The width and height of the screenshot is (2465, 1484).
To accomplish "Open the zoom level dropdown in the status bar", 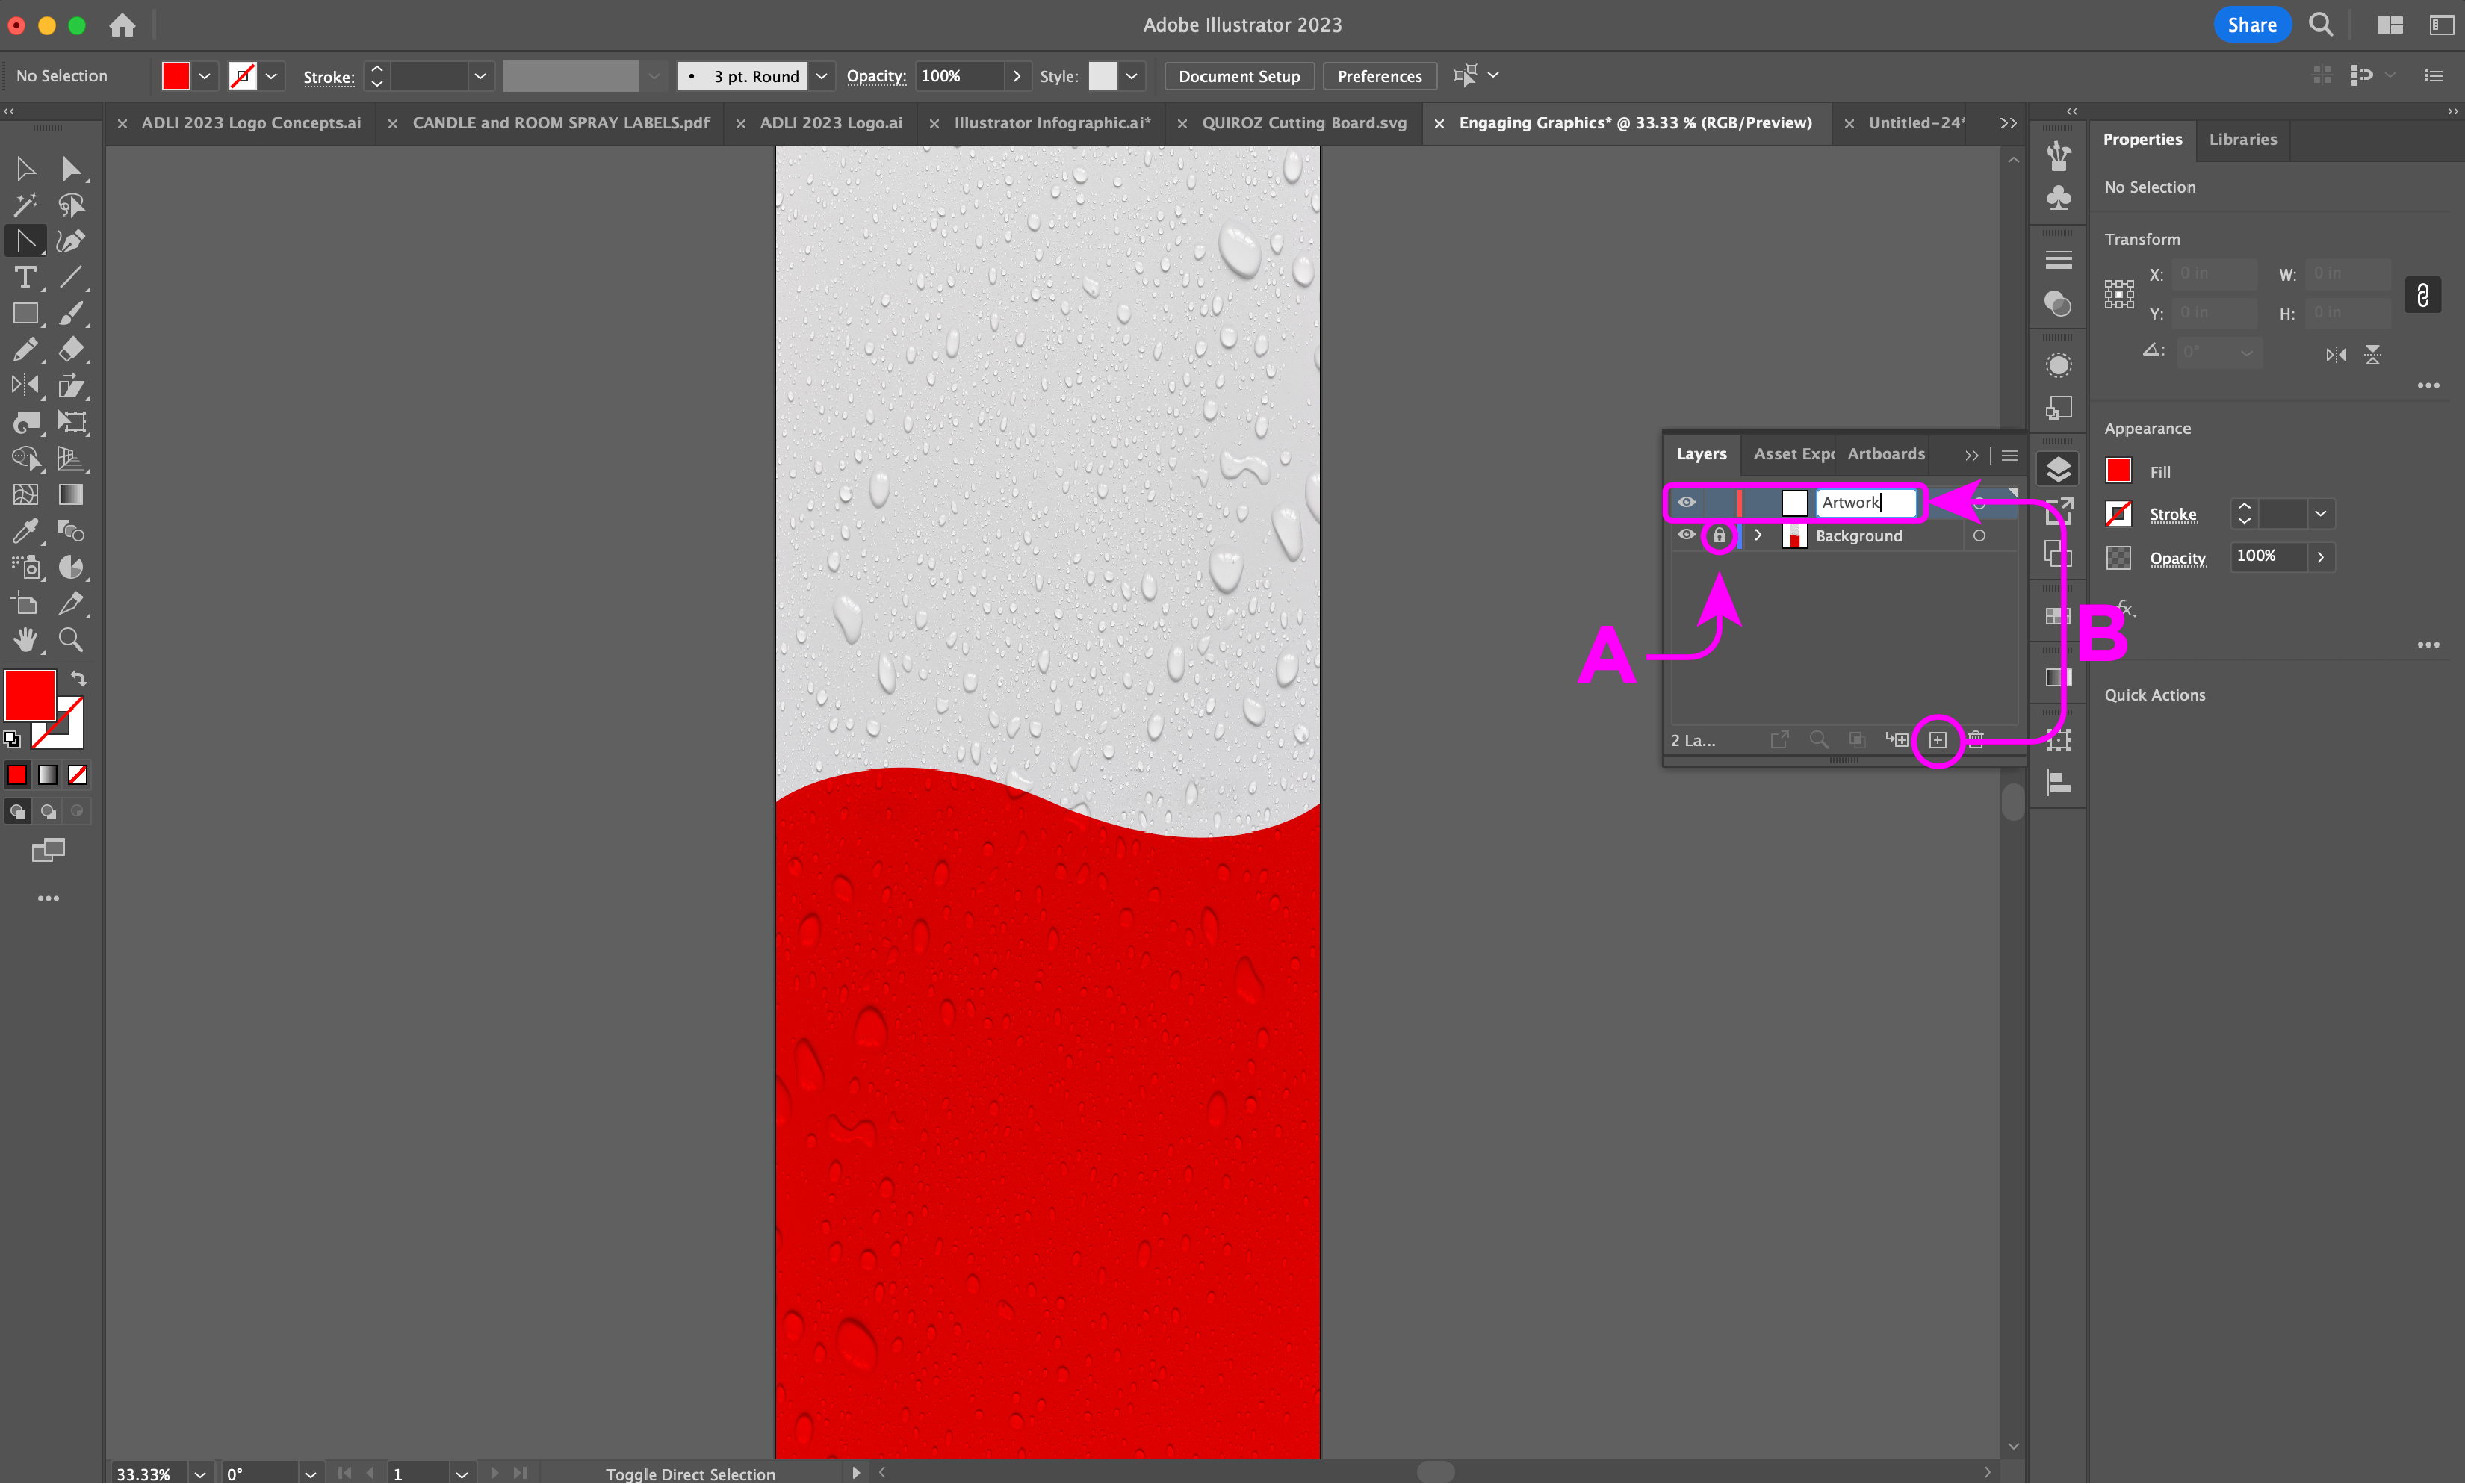I will point(200,1474).
